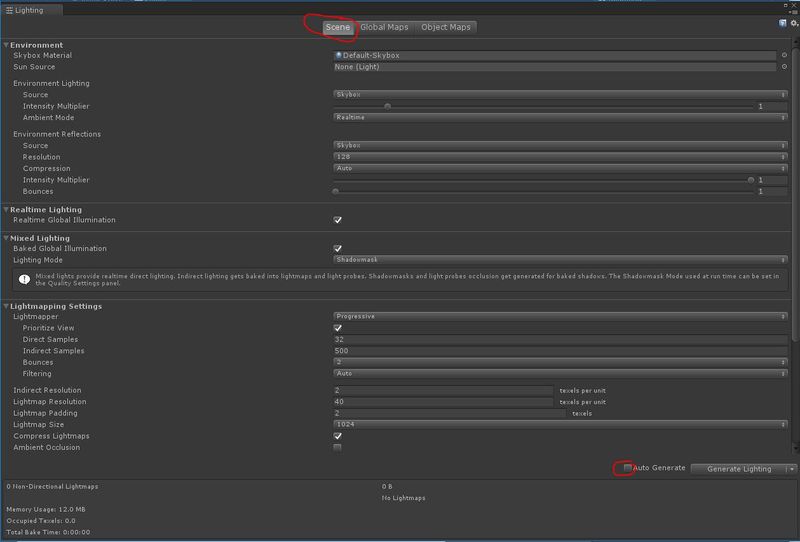
Task: Open the Lighting settings gear menu
Action: (794, 23)
